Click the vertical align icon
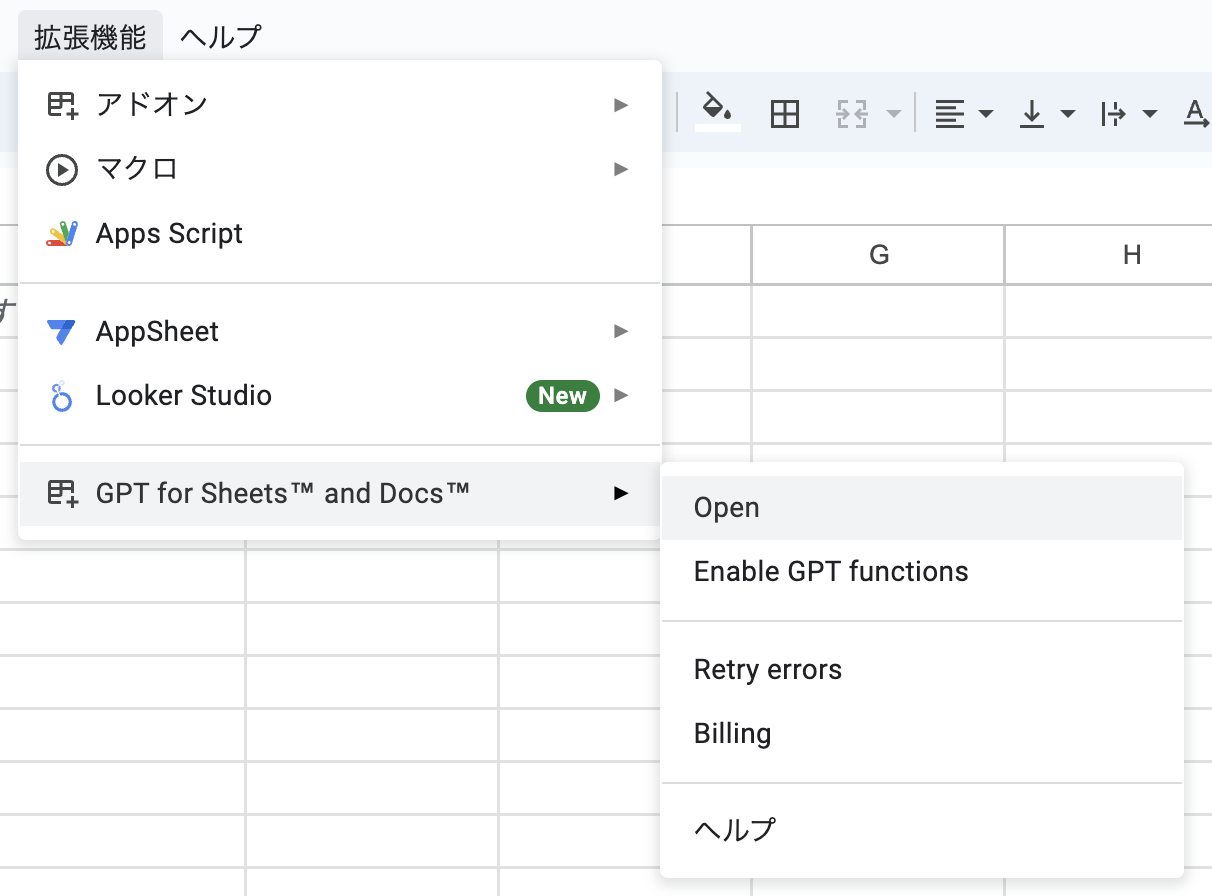1212x896 pixels. (x=1031, y=113)
